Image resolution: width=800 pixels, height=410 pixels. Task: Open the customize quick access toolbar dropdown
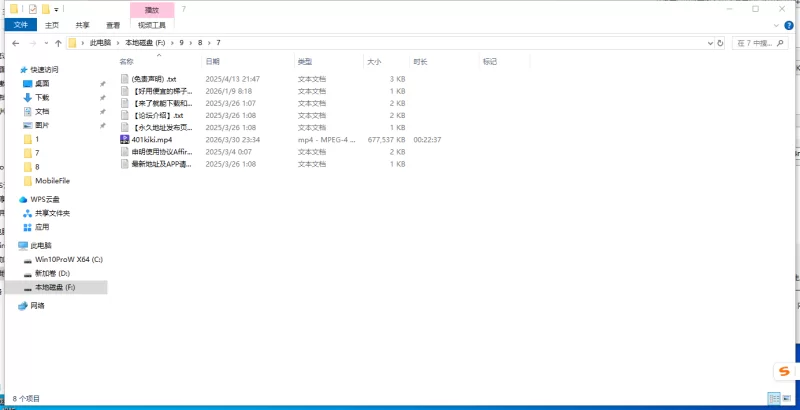click(56, 9)
